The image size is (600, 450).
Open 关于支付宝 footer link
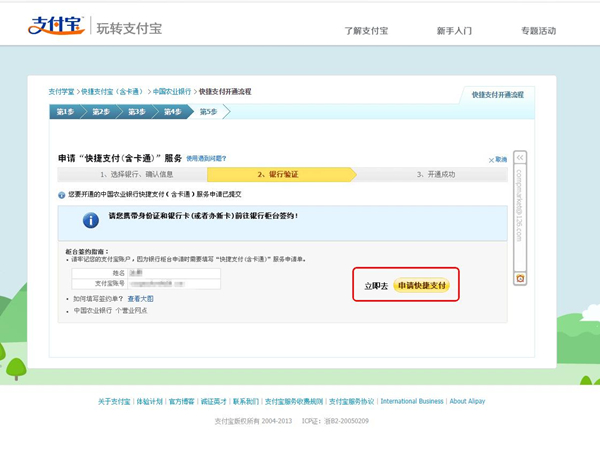[114, 401]
